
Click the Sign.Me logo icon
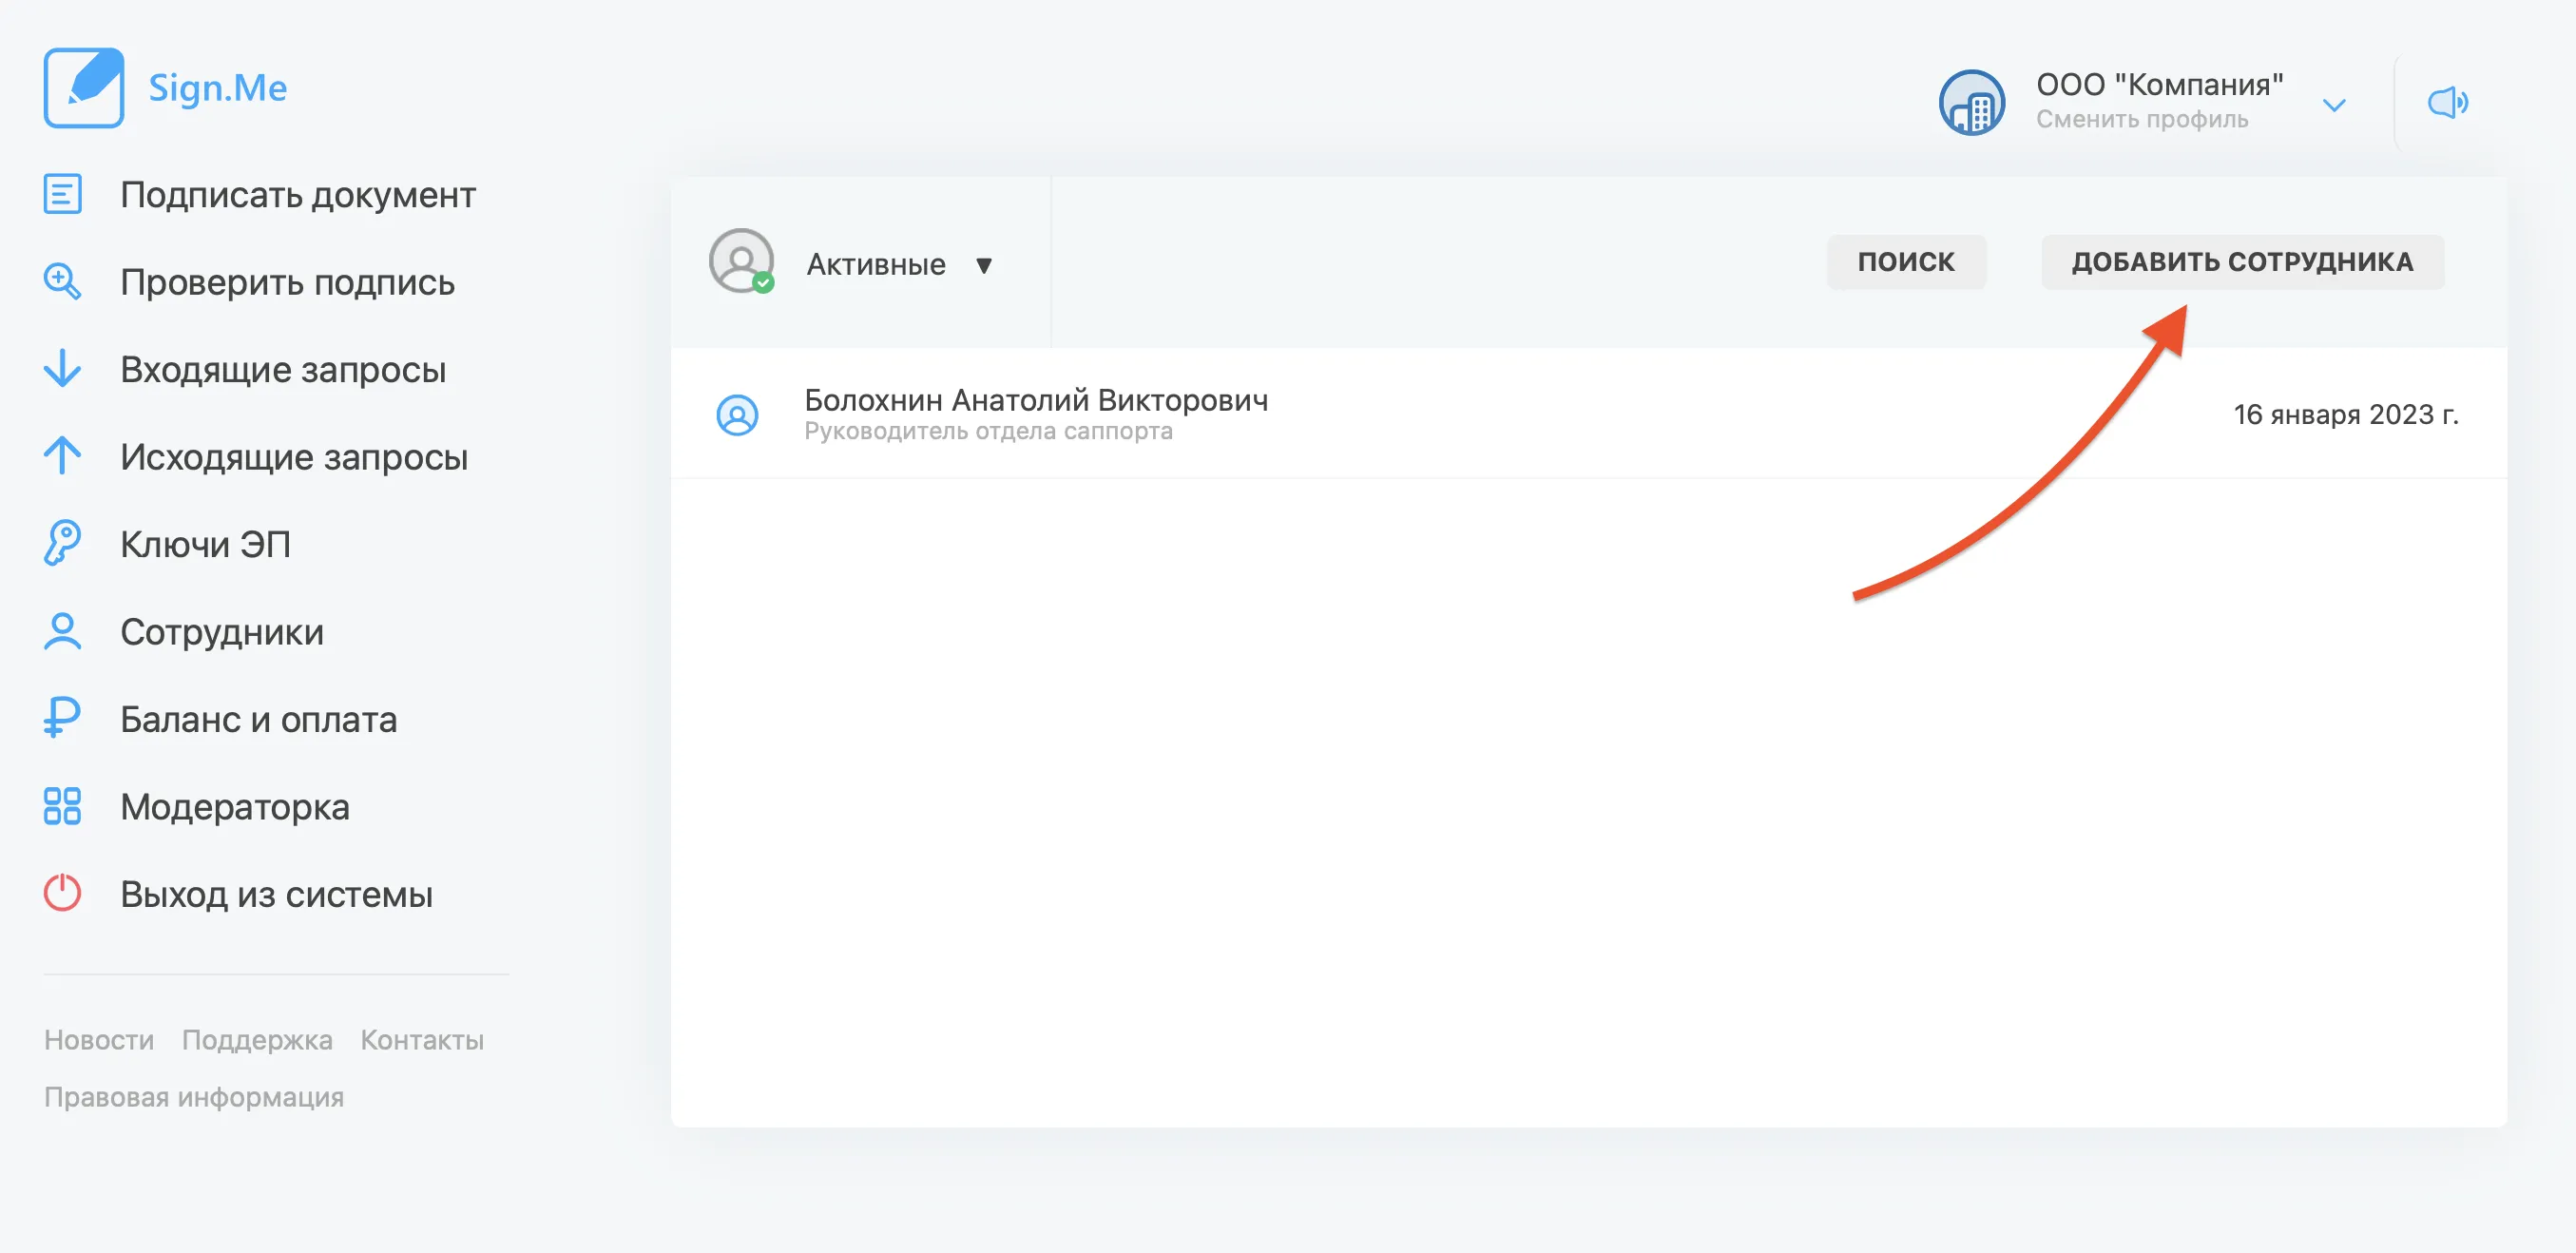click(x=84, y=88)
